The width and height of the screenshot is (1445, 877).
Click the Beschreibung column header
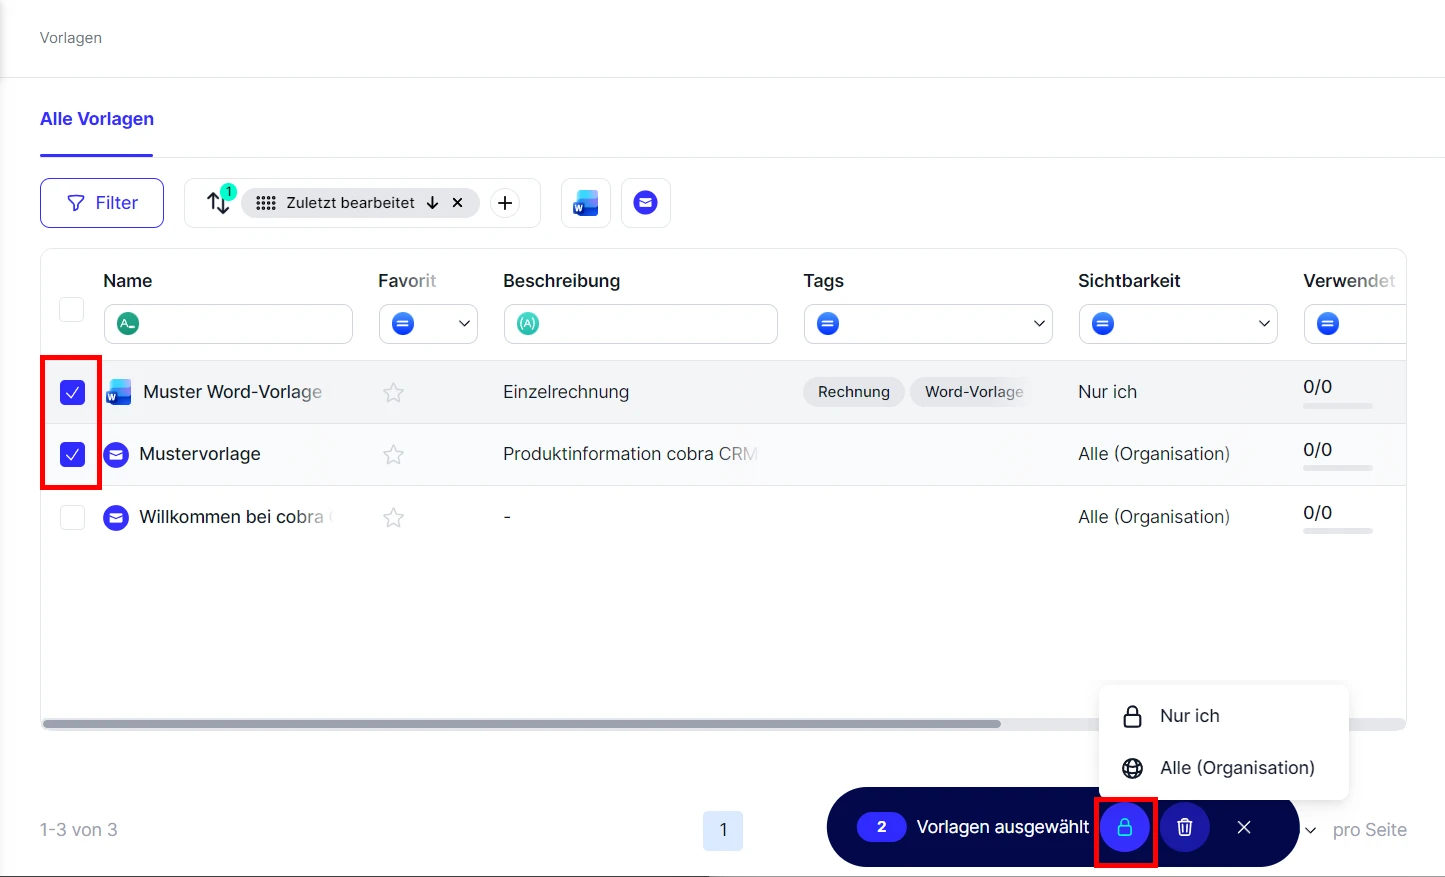(x=562, y=281)
